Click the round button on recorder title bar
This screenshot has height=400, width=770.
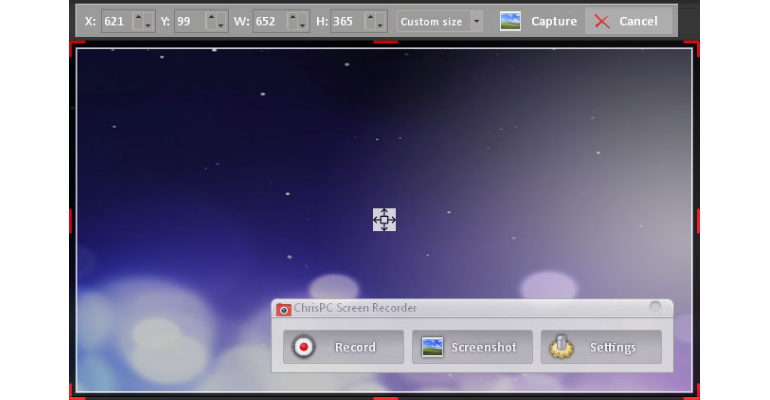click(655, 307)
